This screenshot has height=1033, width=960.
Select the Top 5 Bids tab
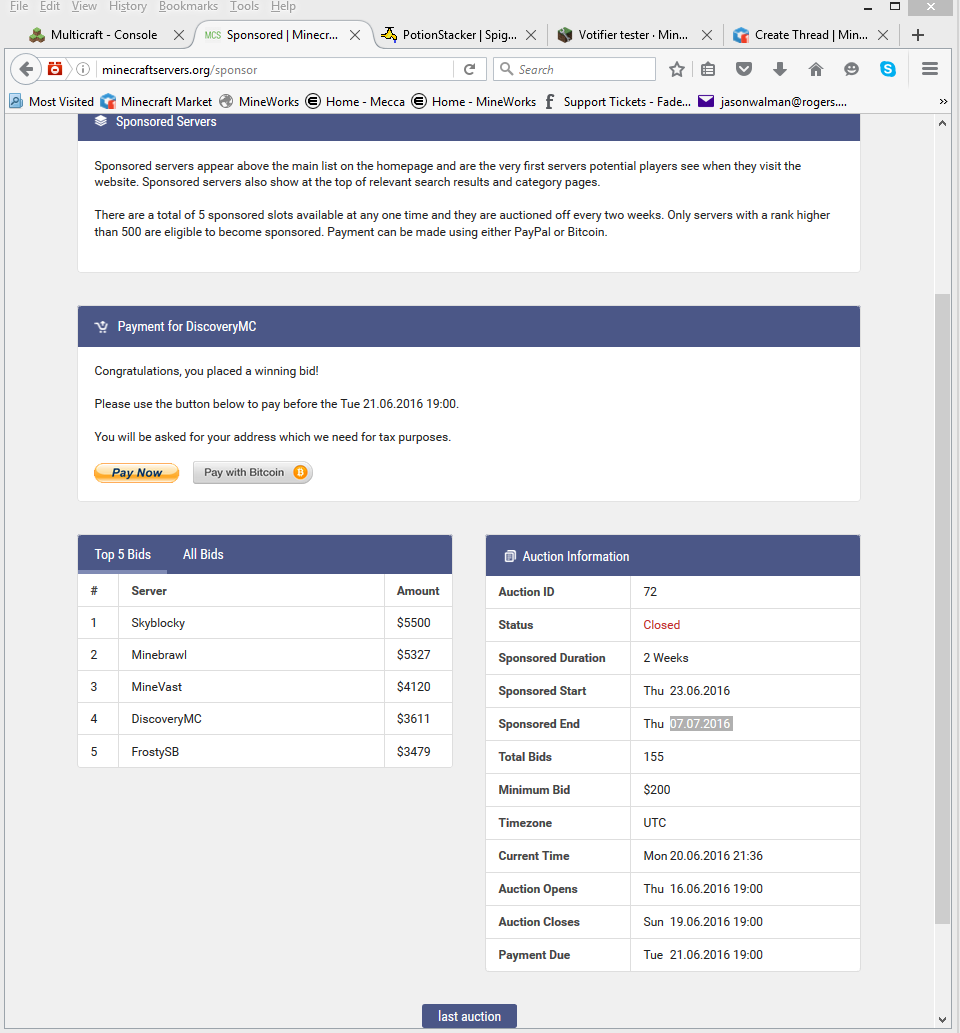tap(123, 555)
